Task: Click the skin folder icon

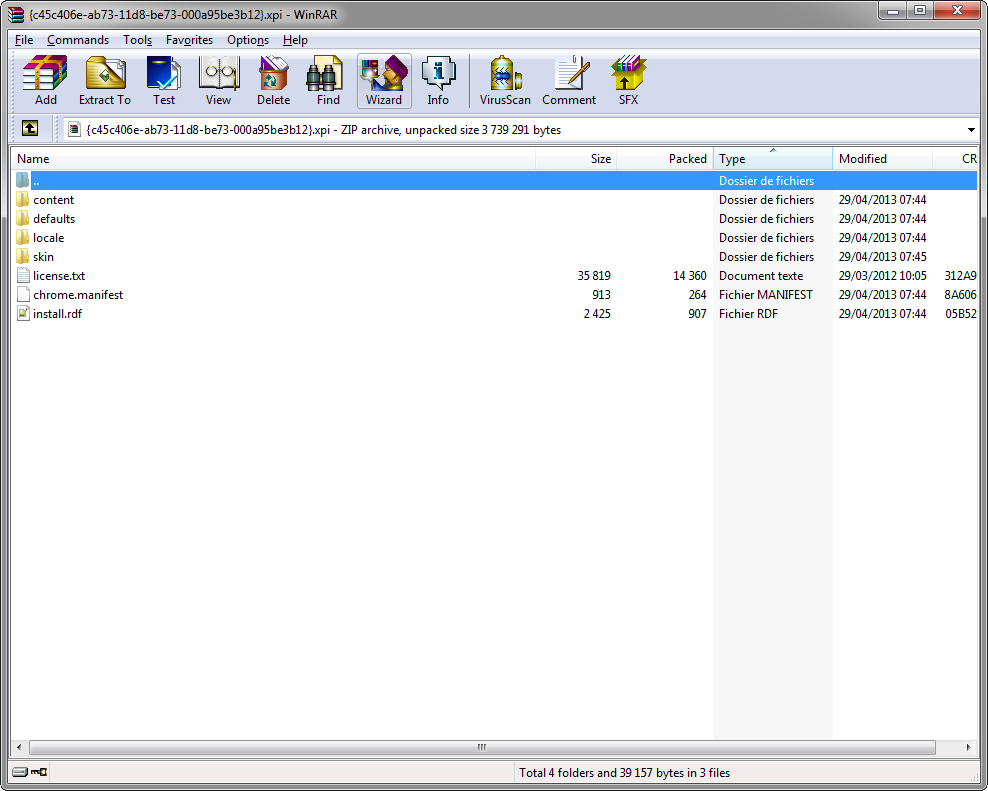Action: pyautogui.click(x=23, y=256)
